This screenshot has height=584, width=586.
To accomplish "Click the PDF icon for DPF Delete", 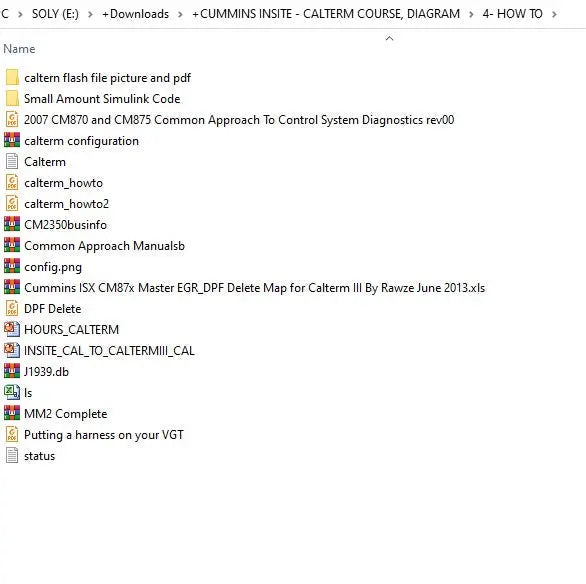I will 12,309.
